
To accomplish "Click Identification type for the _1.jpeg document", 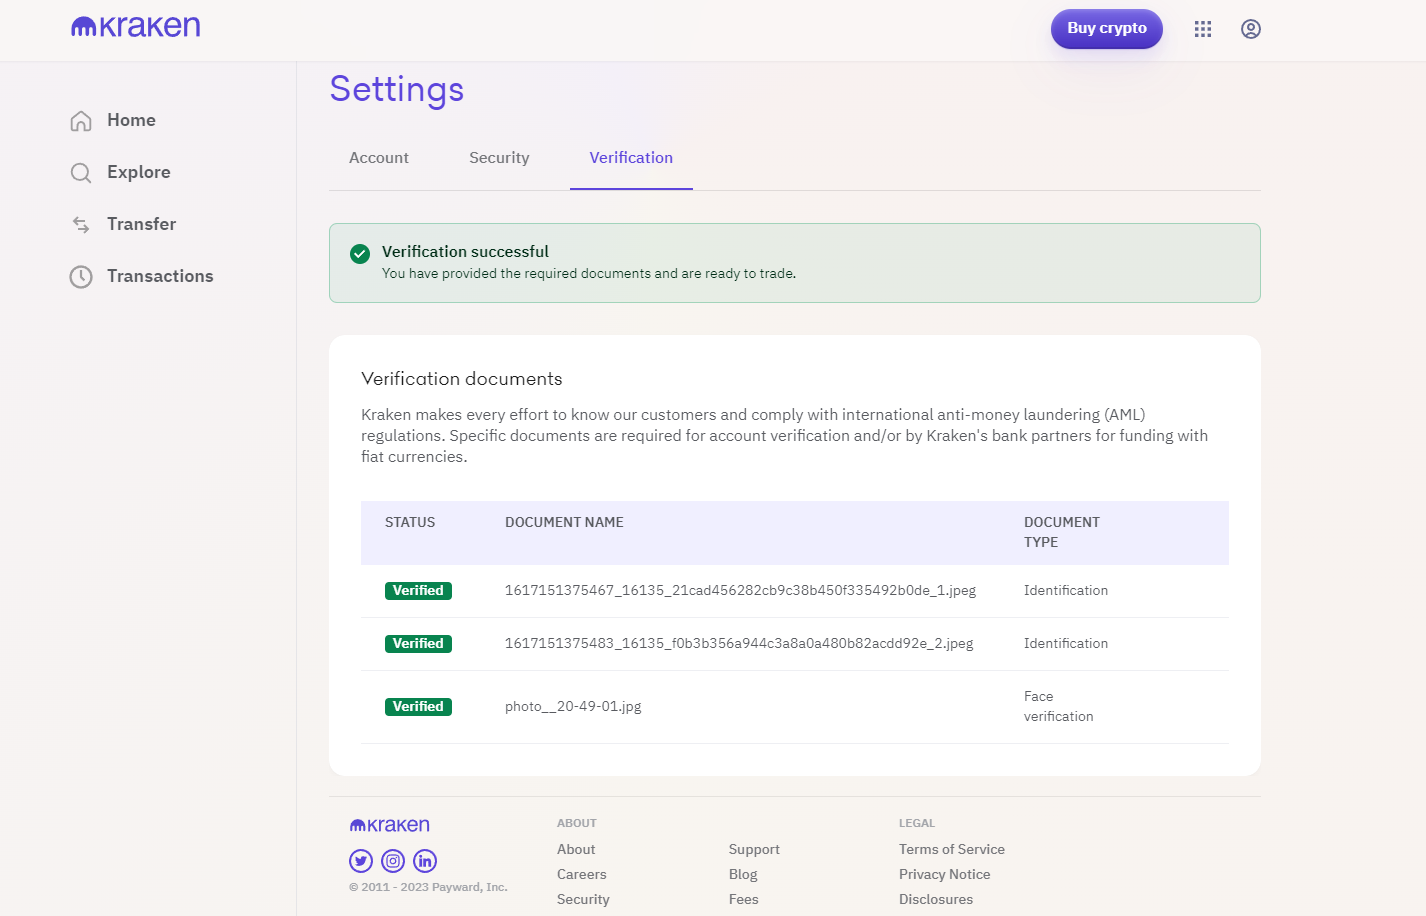I will pyautogui.click(x=1066, y=591).
